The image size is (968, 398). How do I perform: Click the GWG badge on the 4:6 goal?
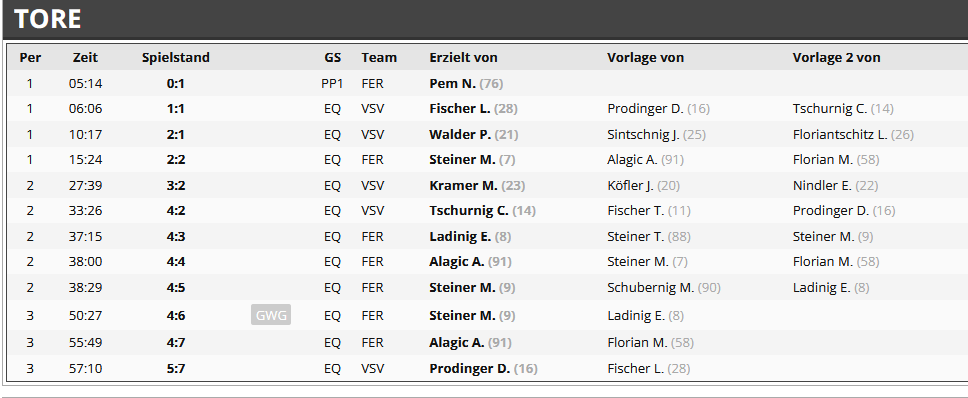[x=271, y=315]
